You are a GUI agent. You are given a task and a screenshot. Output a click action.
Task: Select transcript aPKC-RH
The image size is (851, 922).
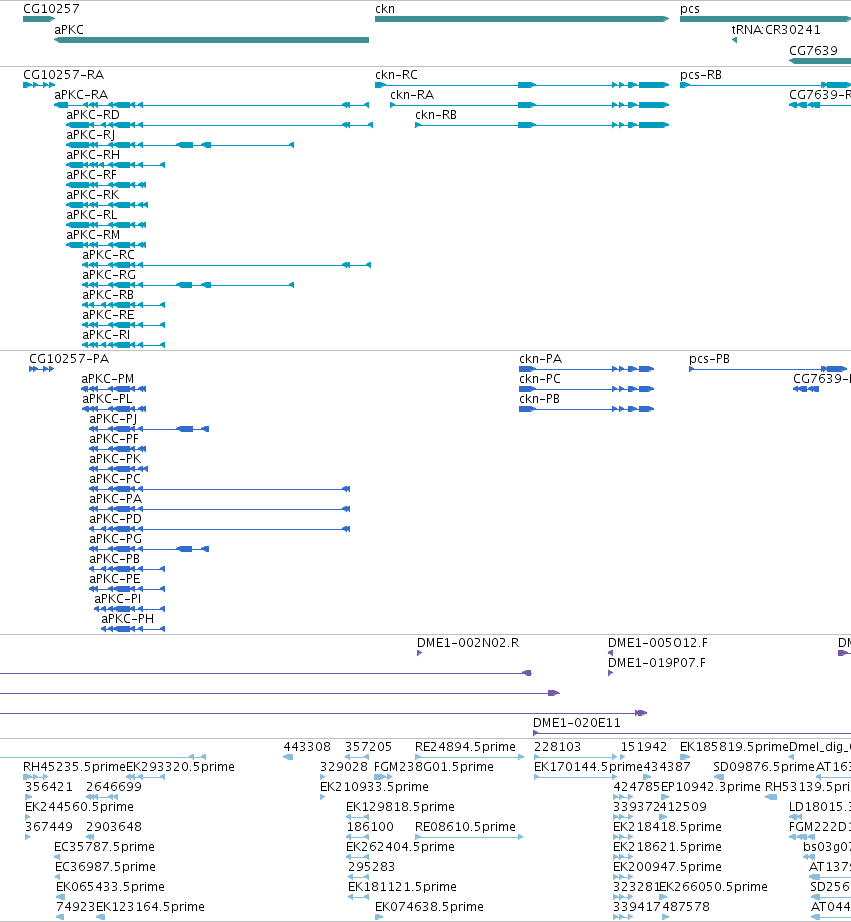pos(93,155)
